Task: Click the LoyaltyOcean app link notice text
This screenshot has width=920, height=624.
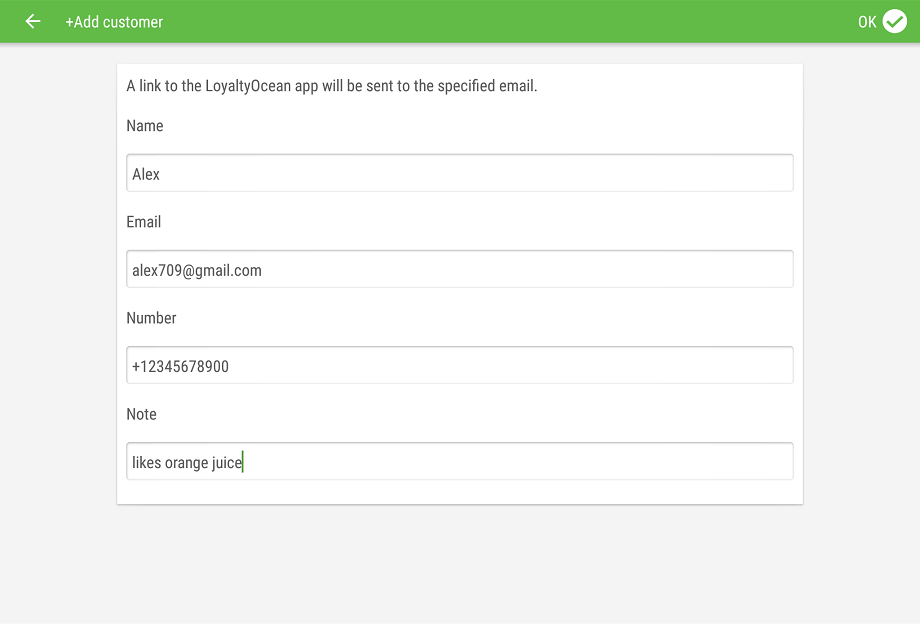Action: pyautogui.click(x=332, y=86)
